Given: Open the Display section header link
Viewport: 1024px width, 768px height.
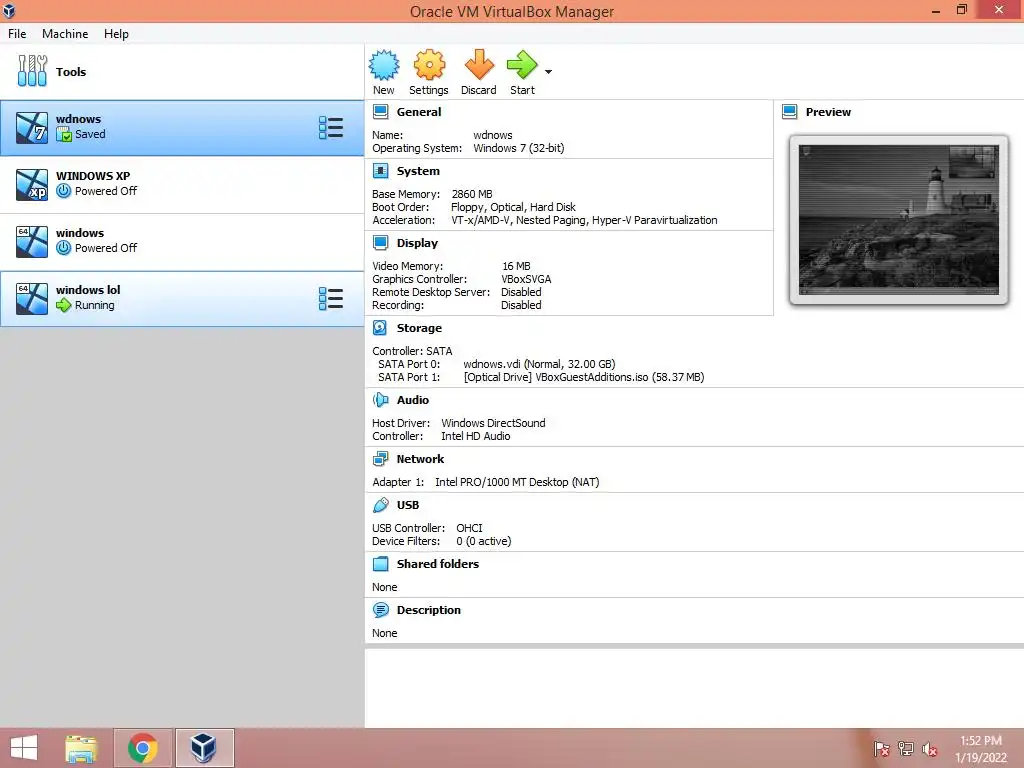Looking at the screenshot, I should click(417, 243).
